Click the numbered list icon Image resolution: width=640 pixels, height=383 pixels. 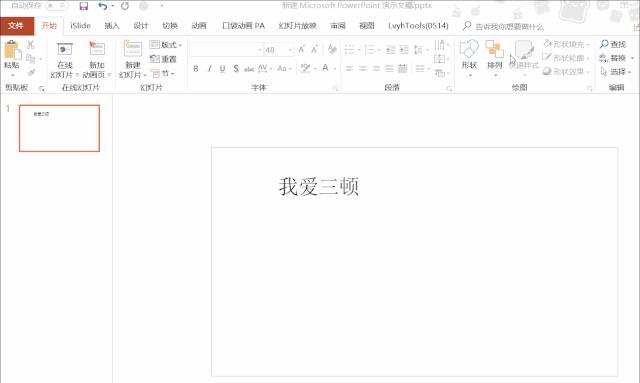369,50
